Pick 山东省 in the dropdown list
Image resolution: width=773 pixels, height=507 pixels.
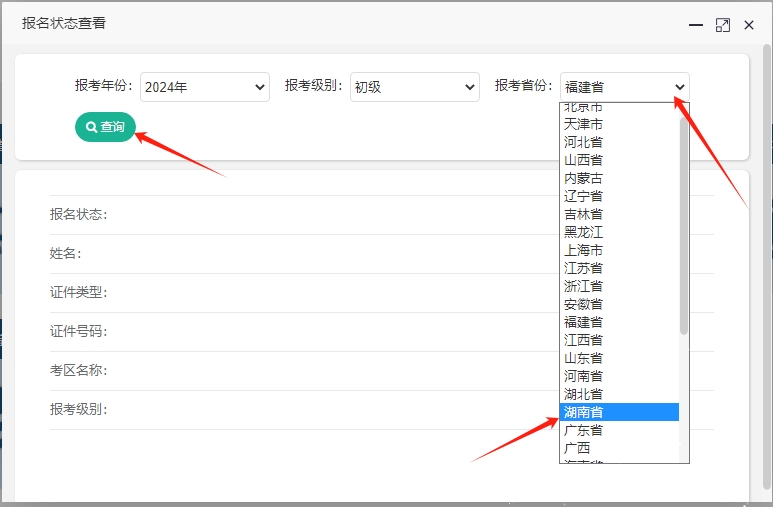point(619,358)
